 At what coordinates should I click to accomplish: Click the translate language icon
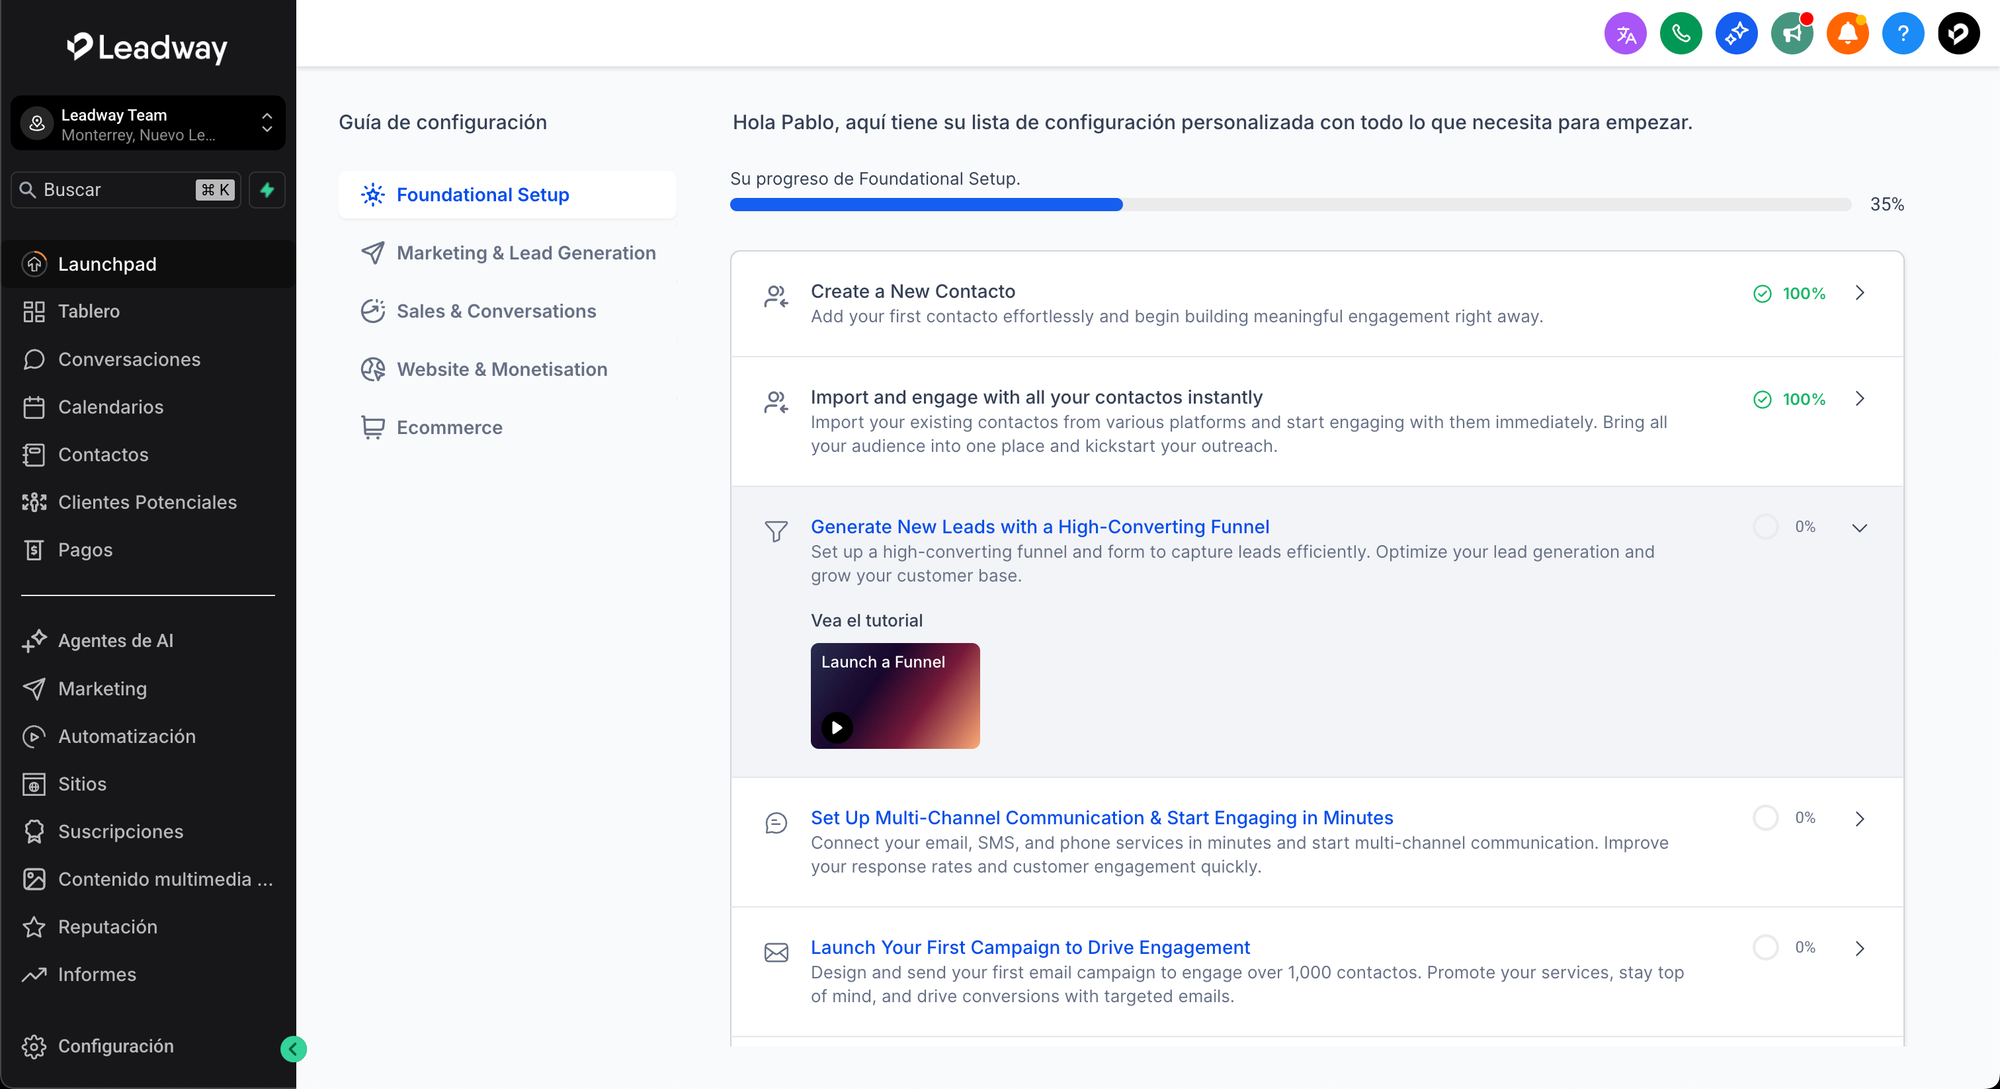point(1625,34)
